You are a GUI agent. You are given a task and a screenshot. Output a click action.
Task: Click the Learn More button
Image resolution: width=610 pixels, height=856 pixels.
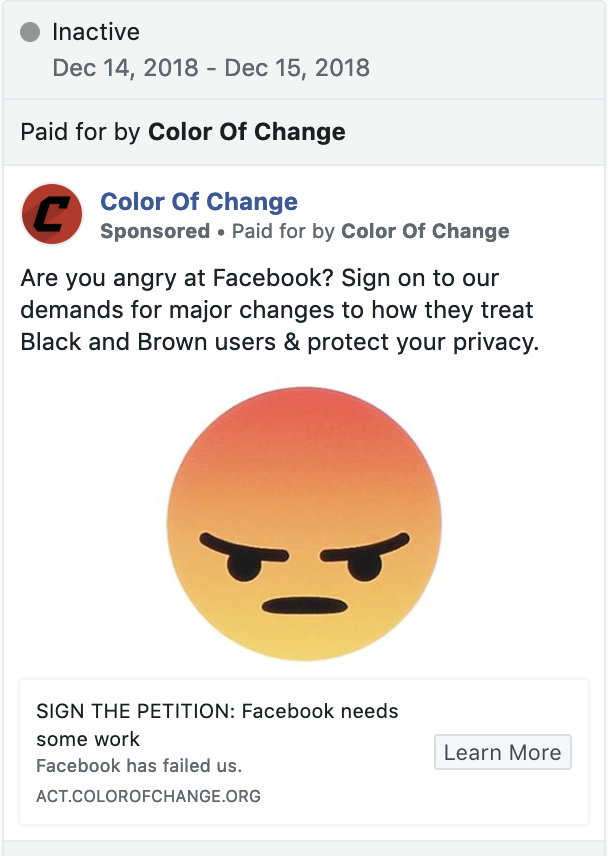(502, 752)
